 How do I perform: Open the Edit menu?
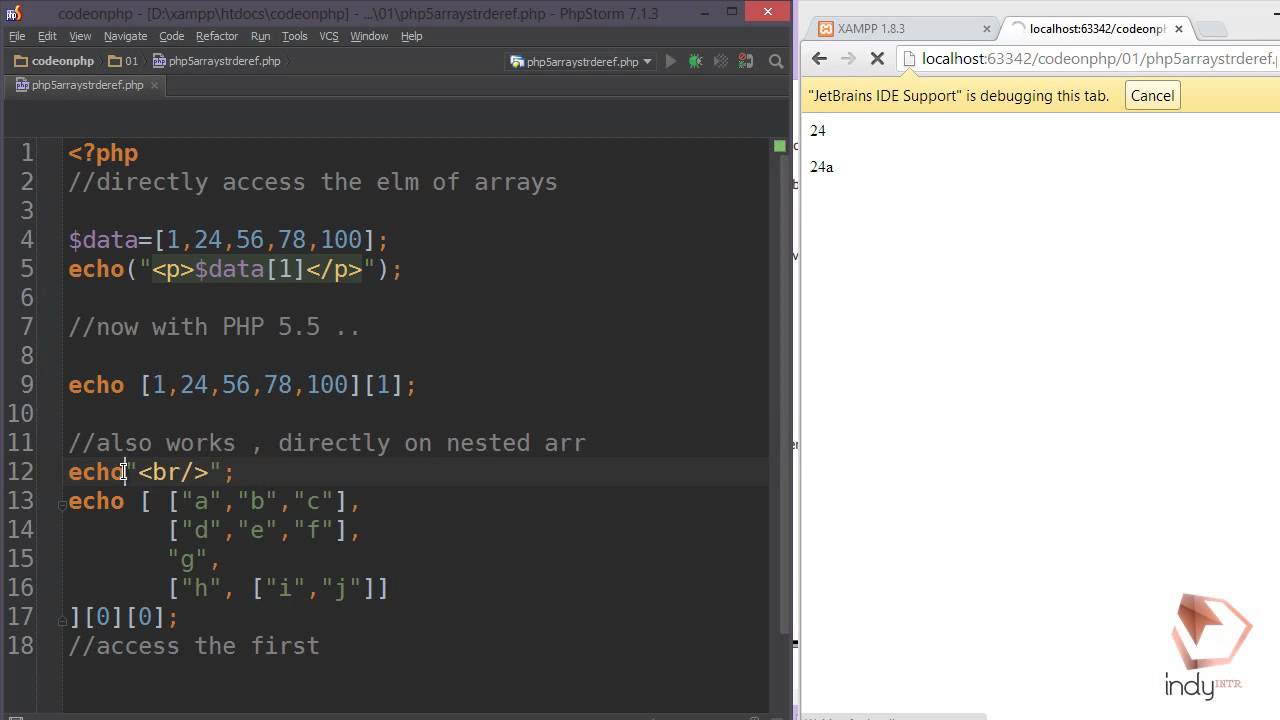coord(47,36)
